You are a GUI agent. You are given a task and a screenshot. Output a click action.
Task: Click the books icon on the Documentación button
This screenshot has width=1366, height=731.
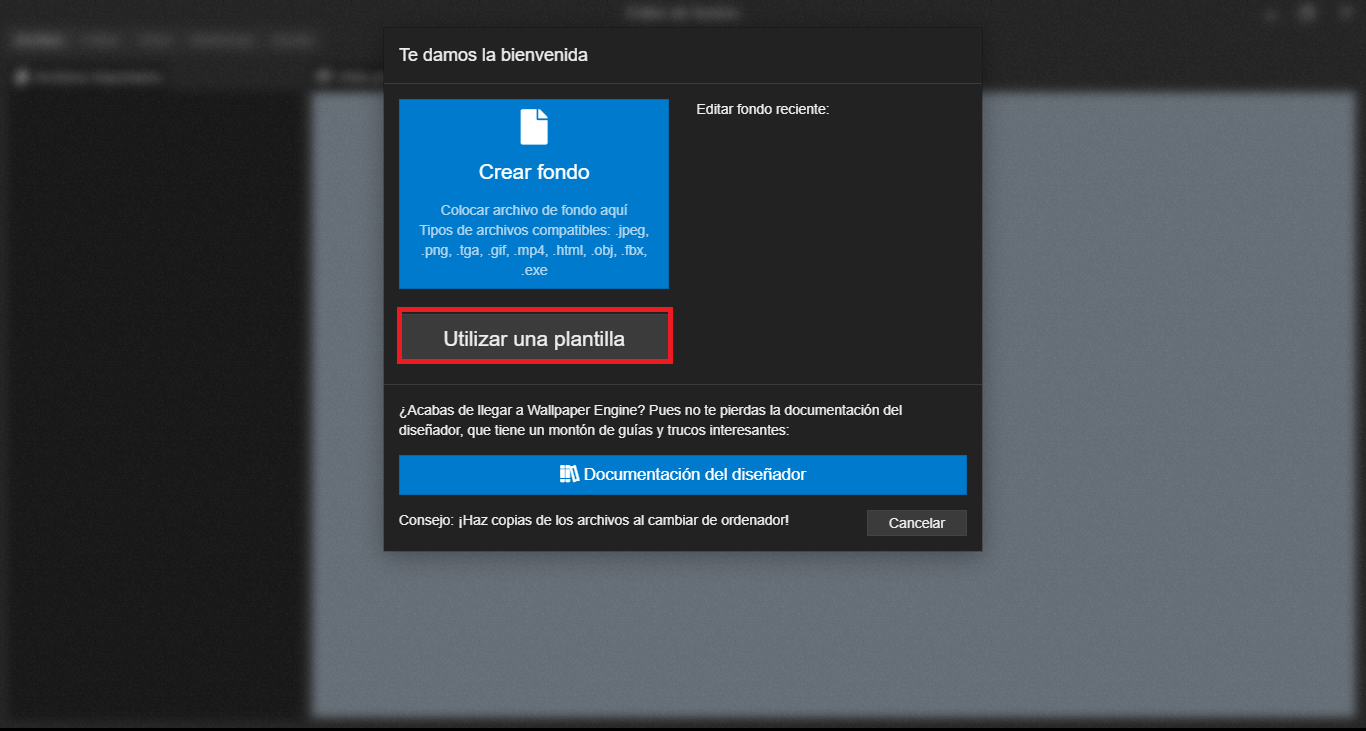[x=569, y=474]
